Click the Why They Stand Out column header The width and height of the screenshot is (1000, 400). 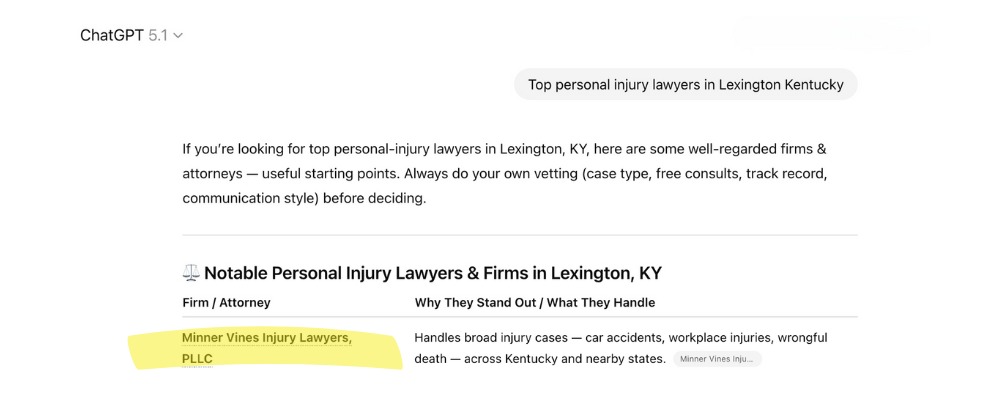pyautogui.click(x=535, y=302)
